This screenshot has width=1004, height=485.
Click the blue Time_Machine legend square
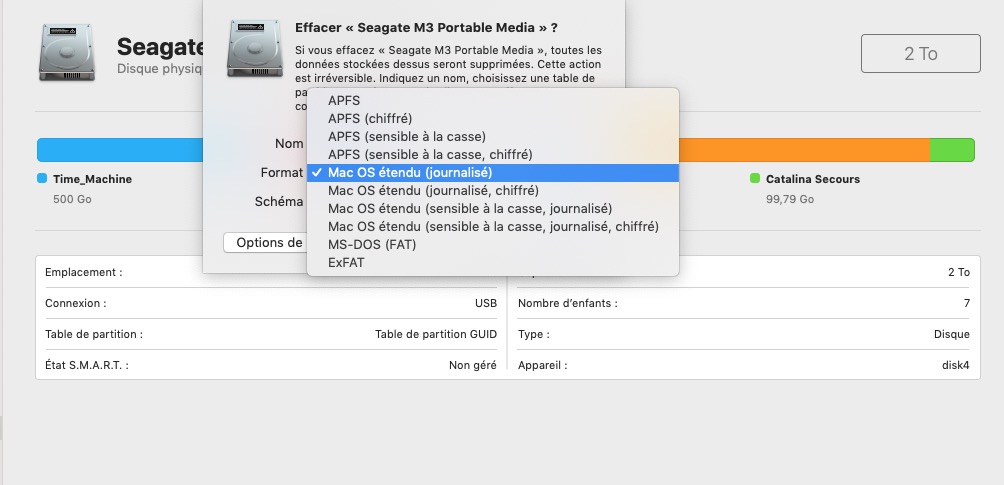tap(42, 179)
